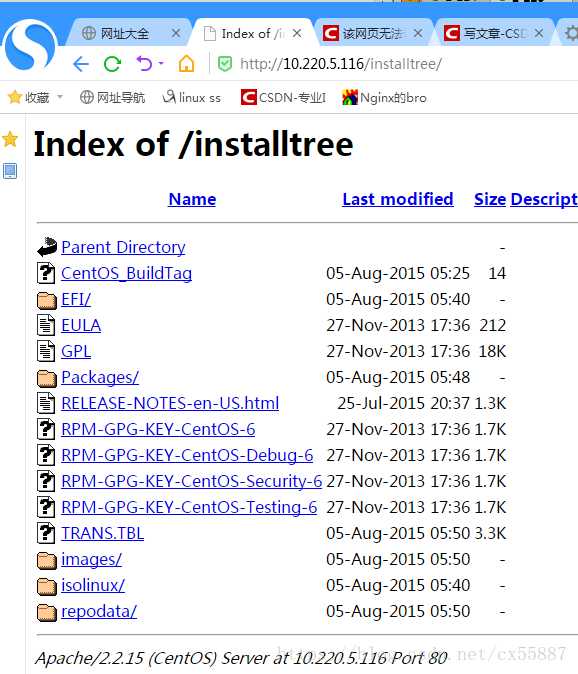
Task: Close the 写文章-CSD tab
Action: [x=539, y=33]
